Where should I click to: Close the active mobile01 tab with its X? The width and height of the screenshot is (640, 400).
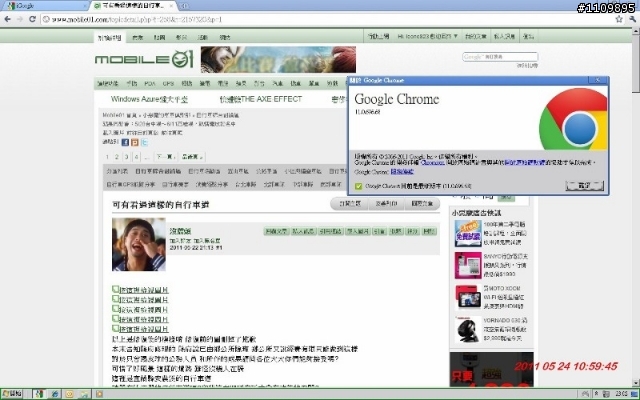pos(171,6)
